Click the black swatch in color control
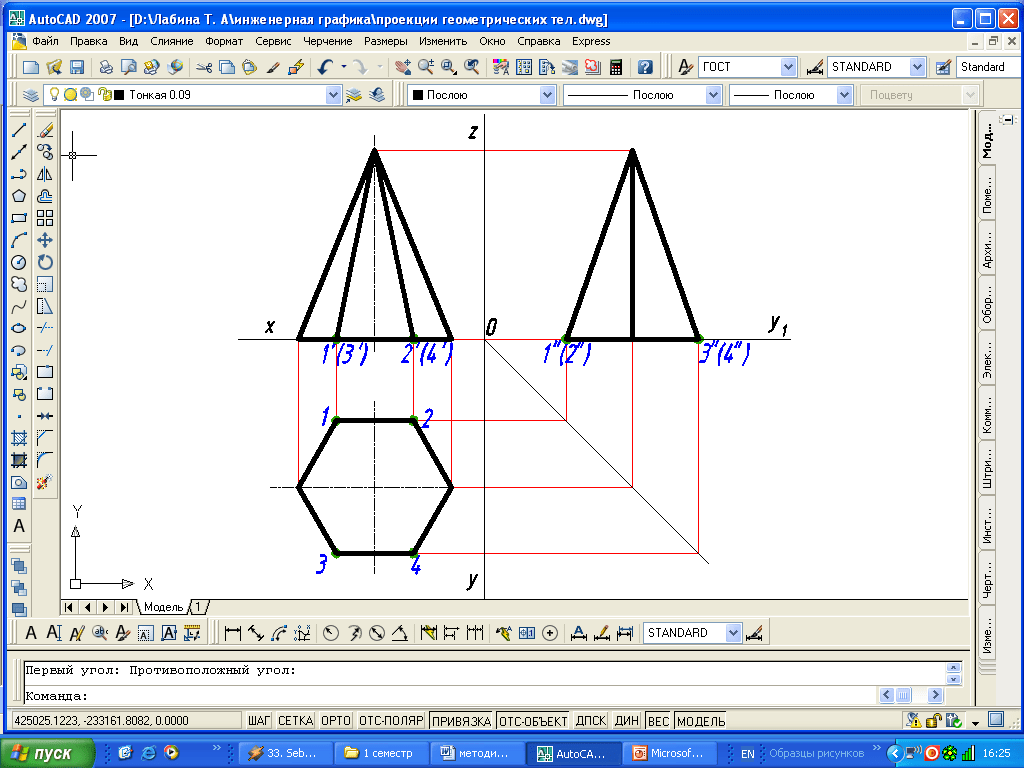This screenshot has height=768, width=1024. (418, 95)
